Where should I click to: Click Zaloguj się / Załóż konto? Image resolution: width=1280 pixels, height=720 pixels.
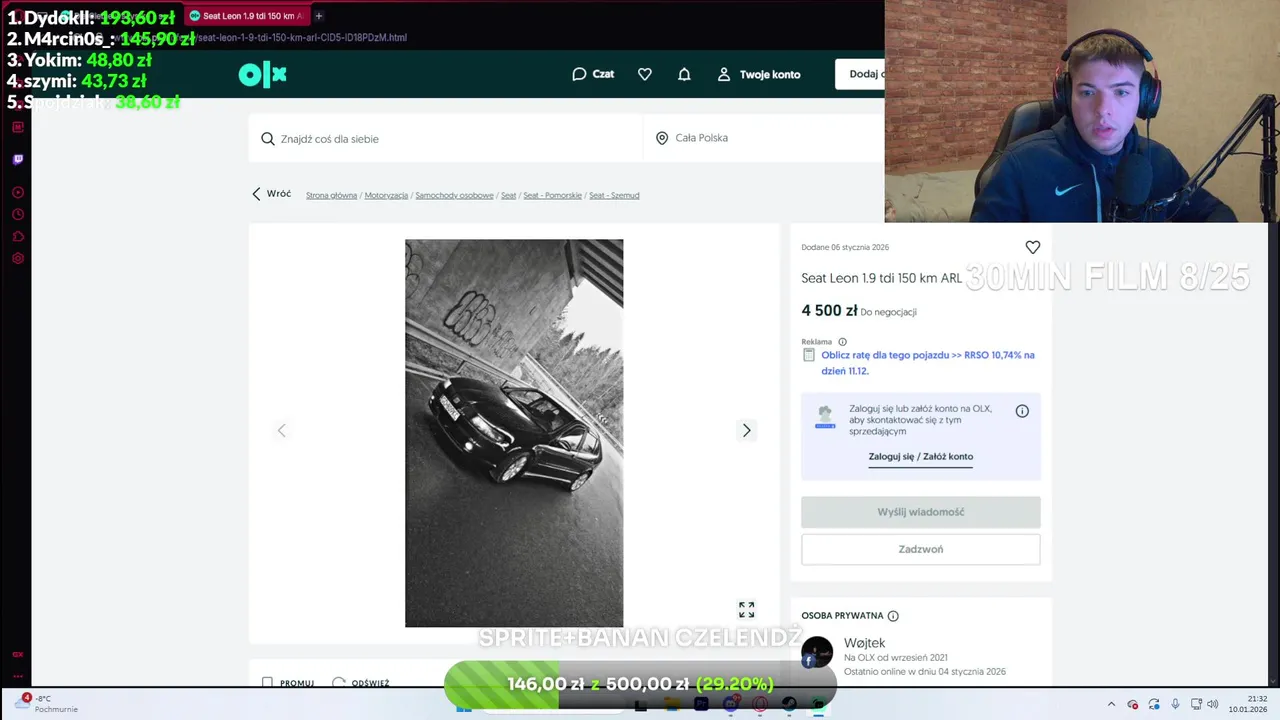pyautogui.click(x=920, y=457)
